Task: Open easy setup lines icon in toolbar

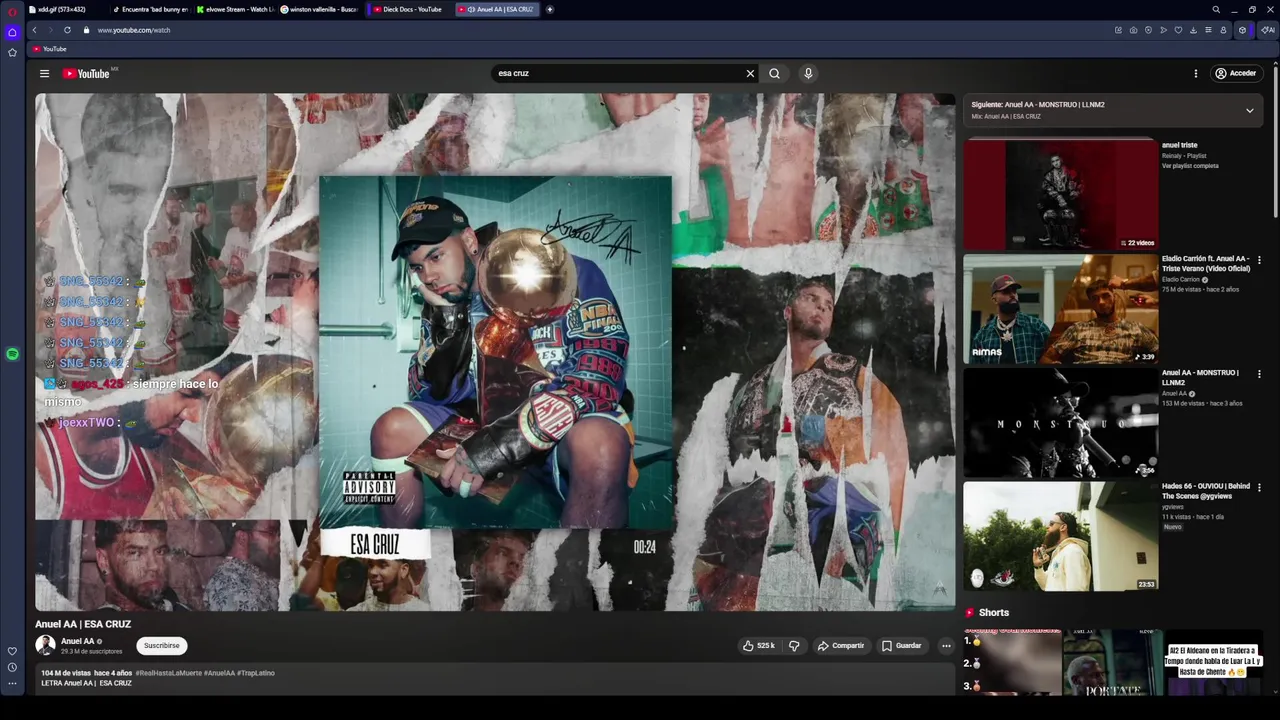Action: click(x=1208, y=30)
